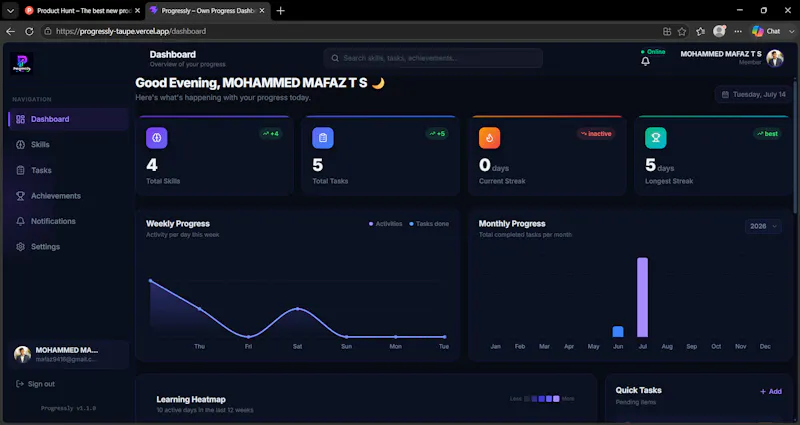
Task: Click the Sat data point in Weekly Progress
Action: (297, 309)
